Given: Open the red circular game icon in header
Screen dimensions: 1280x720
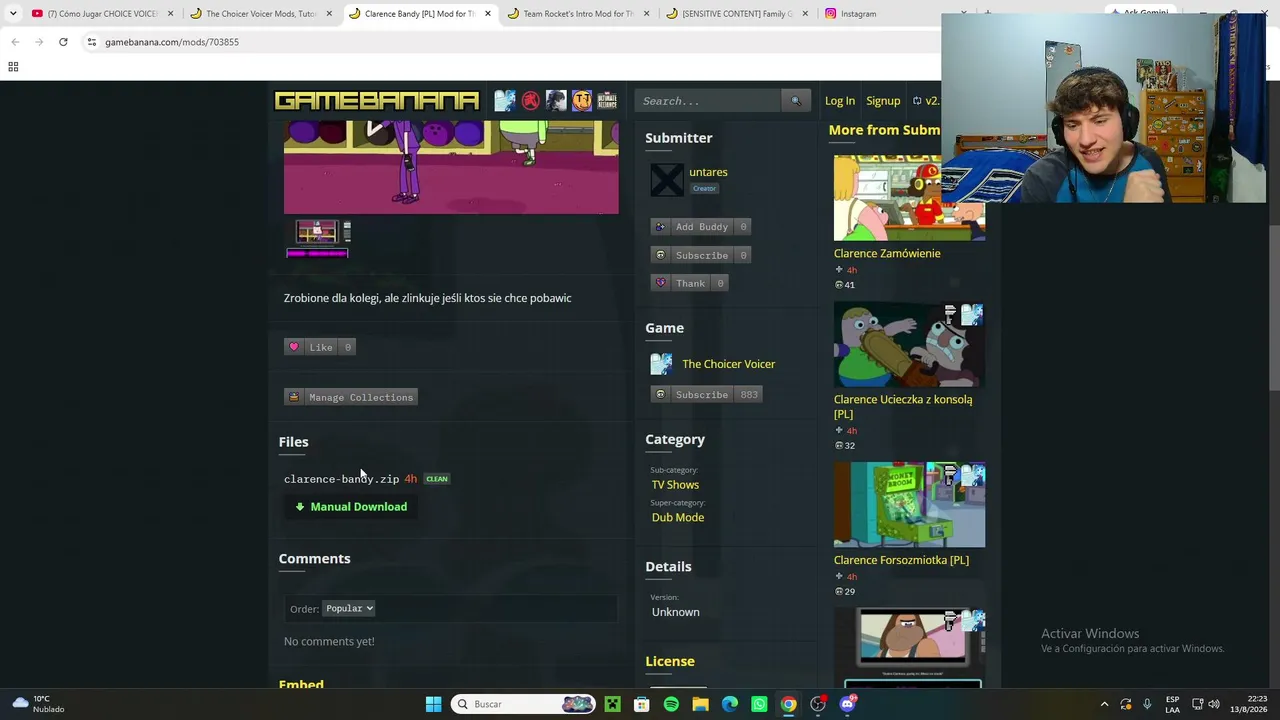Looking at the screenshot, I should [530, 101].
